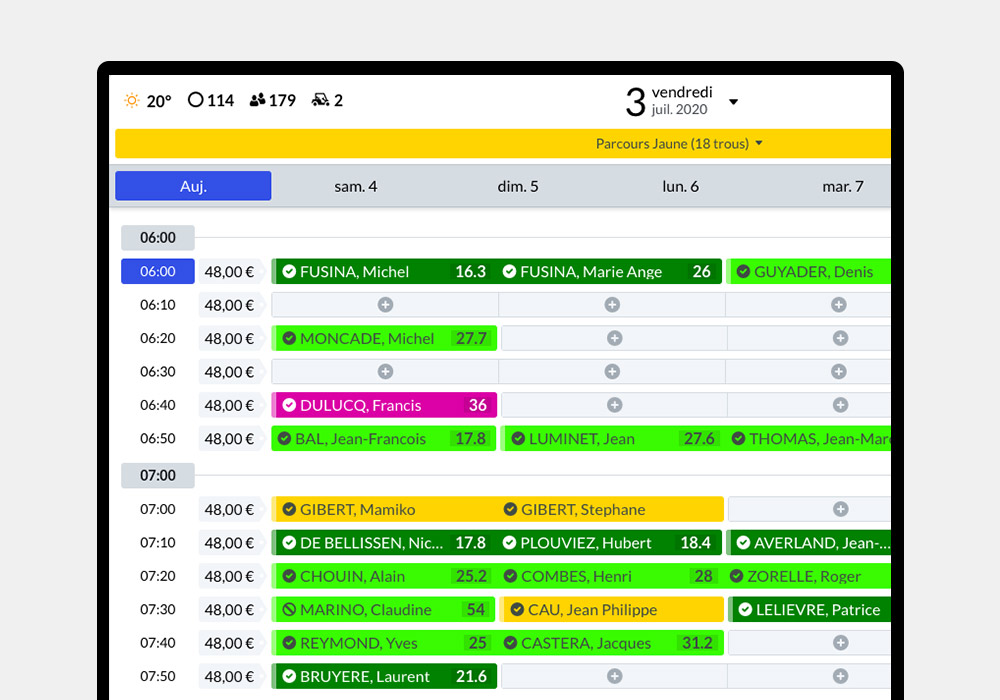Add a player in first slot at 06:10
The height and width of the screenshot is (700, 1000).
[385, 305]
